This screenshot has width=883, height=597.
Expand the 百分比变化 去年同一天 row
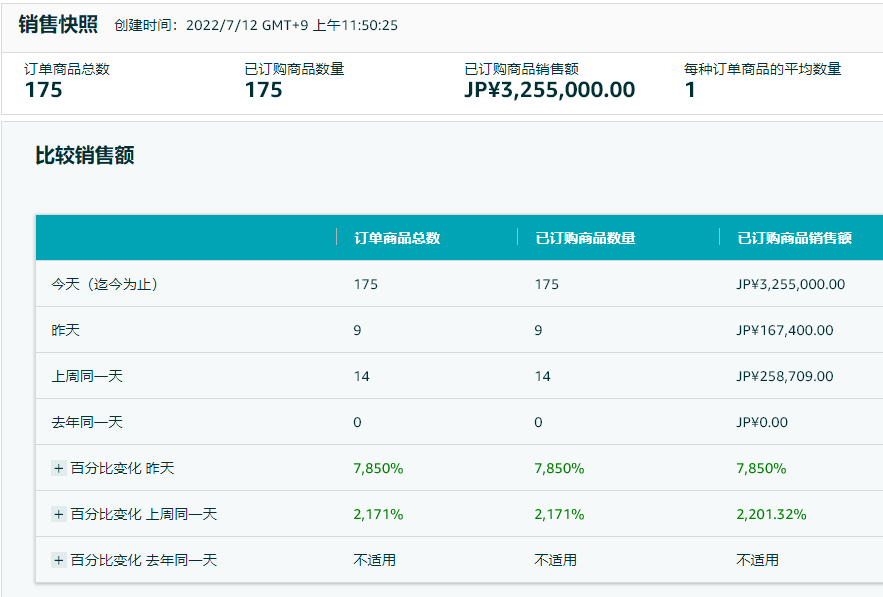tap(58, 560)
